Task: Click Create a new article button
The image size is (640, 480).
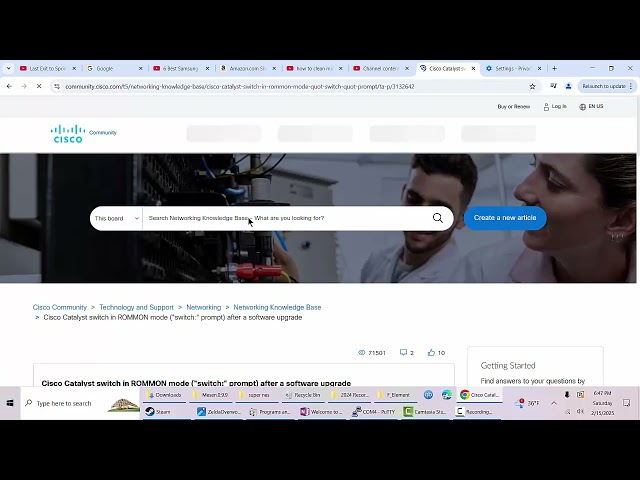Action: pyautogui.click(x=505, y=218)
